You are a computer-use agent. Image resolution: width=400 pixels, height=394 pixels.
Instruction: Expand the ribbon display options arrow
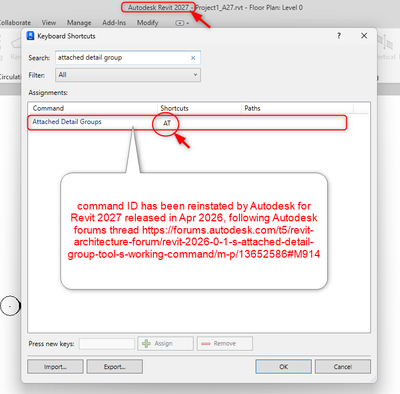click(x=188, y=23)
